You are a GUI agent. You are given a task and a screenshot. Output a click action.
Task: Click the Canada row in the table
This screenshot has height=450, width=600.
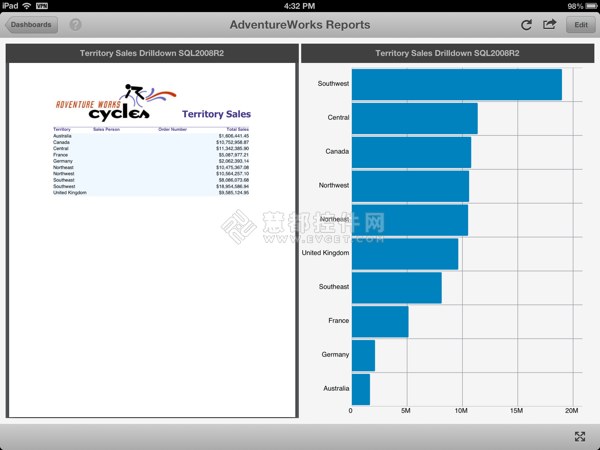click(x=151, y=142)
